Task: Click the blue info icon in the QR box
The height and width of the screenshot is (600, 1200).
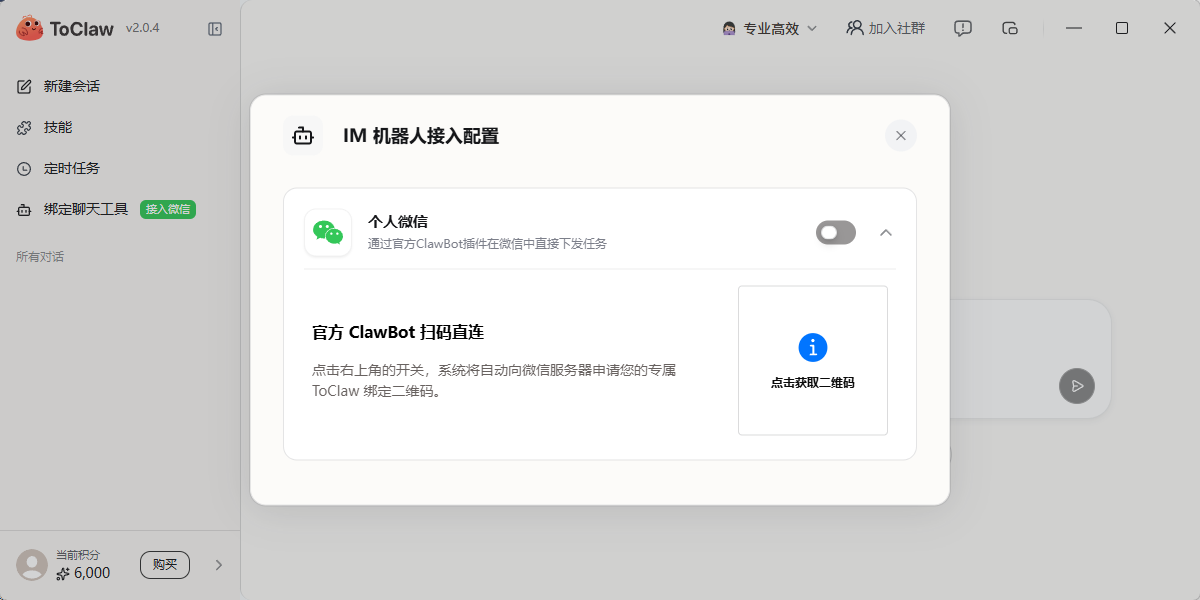Action: point(813,347)
